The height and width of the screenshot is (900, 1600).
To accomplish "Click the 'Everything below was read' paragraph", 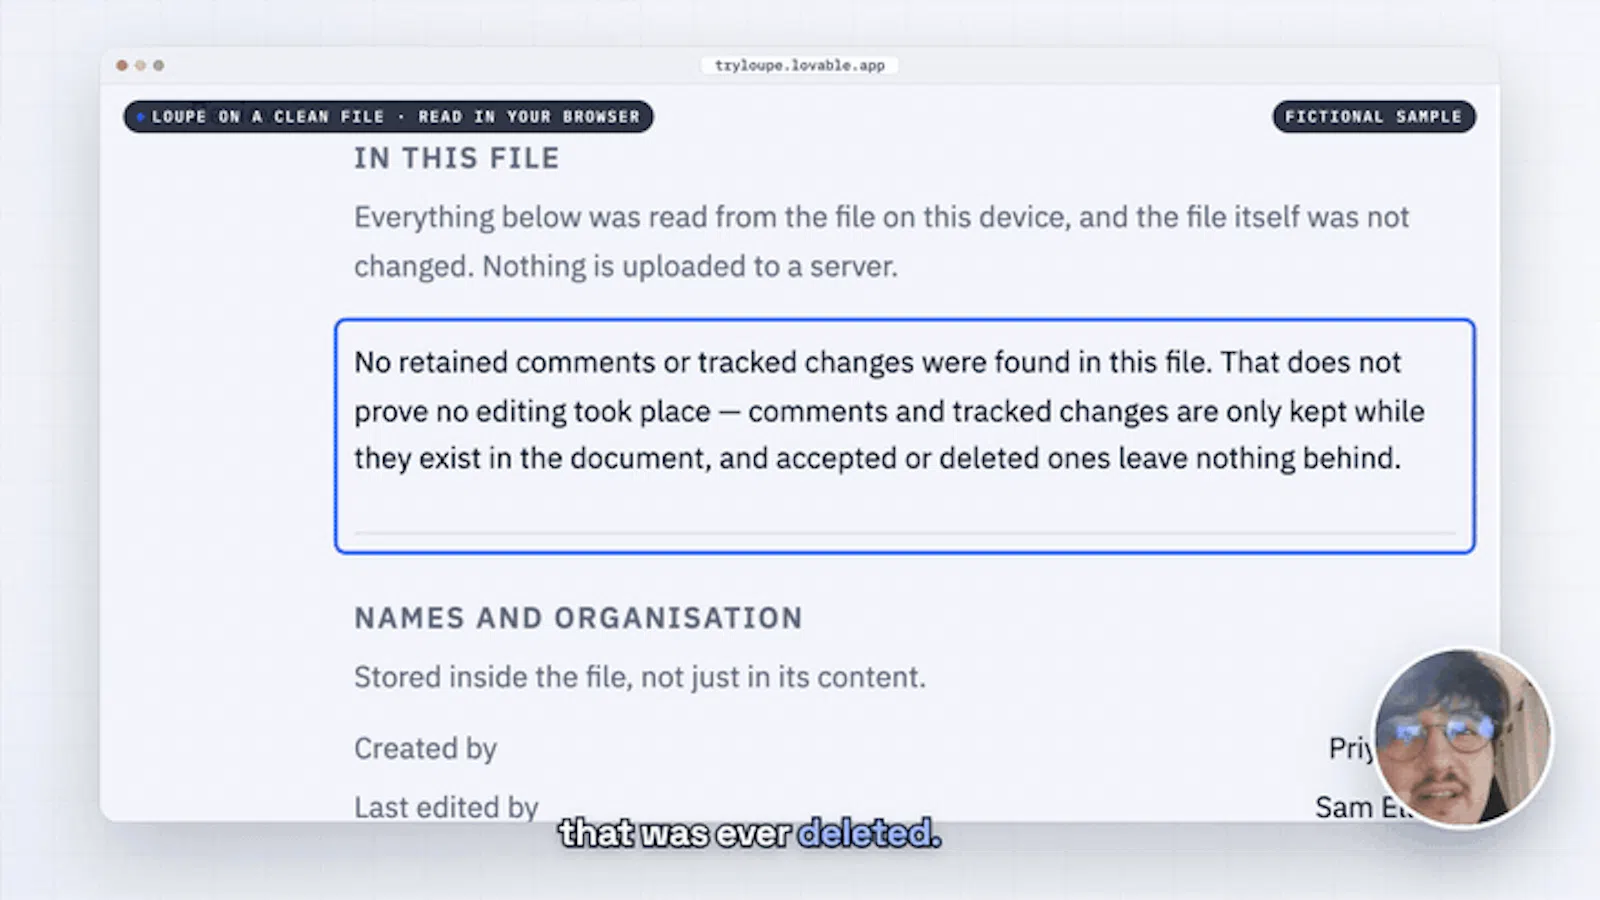I will 881,241.
